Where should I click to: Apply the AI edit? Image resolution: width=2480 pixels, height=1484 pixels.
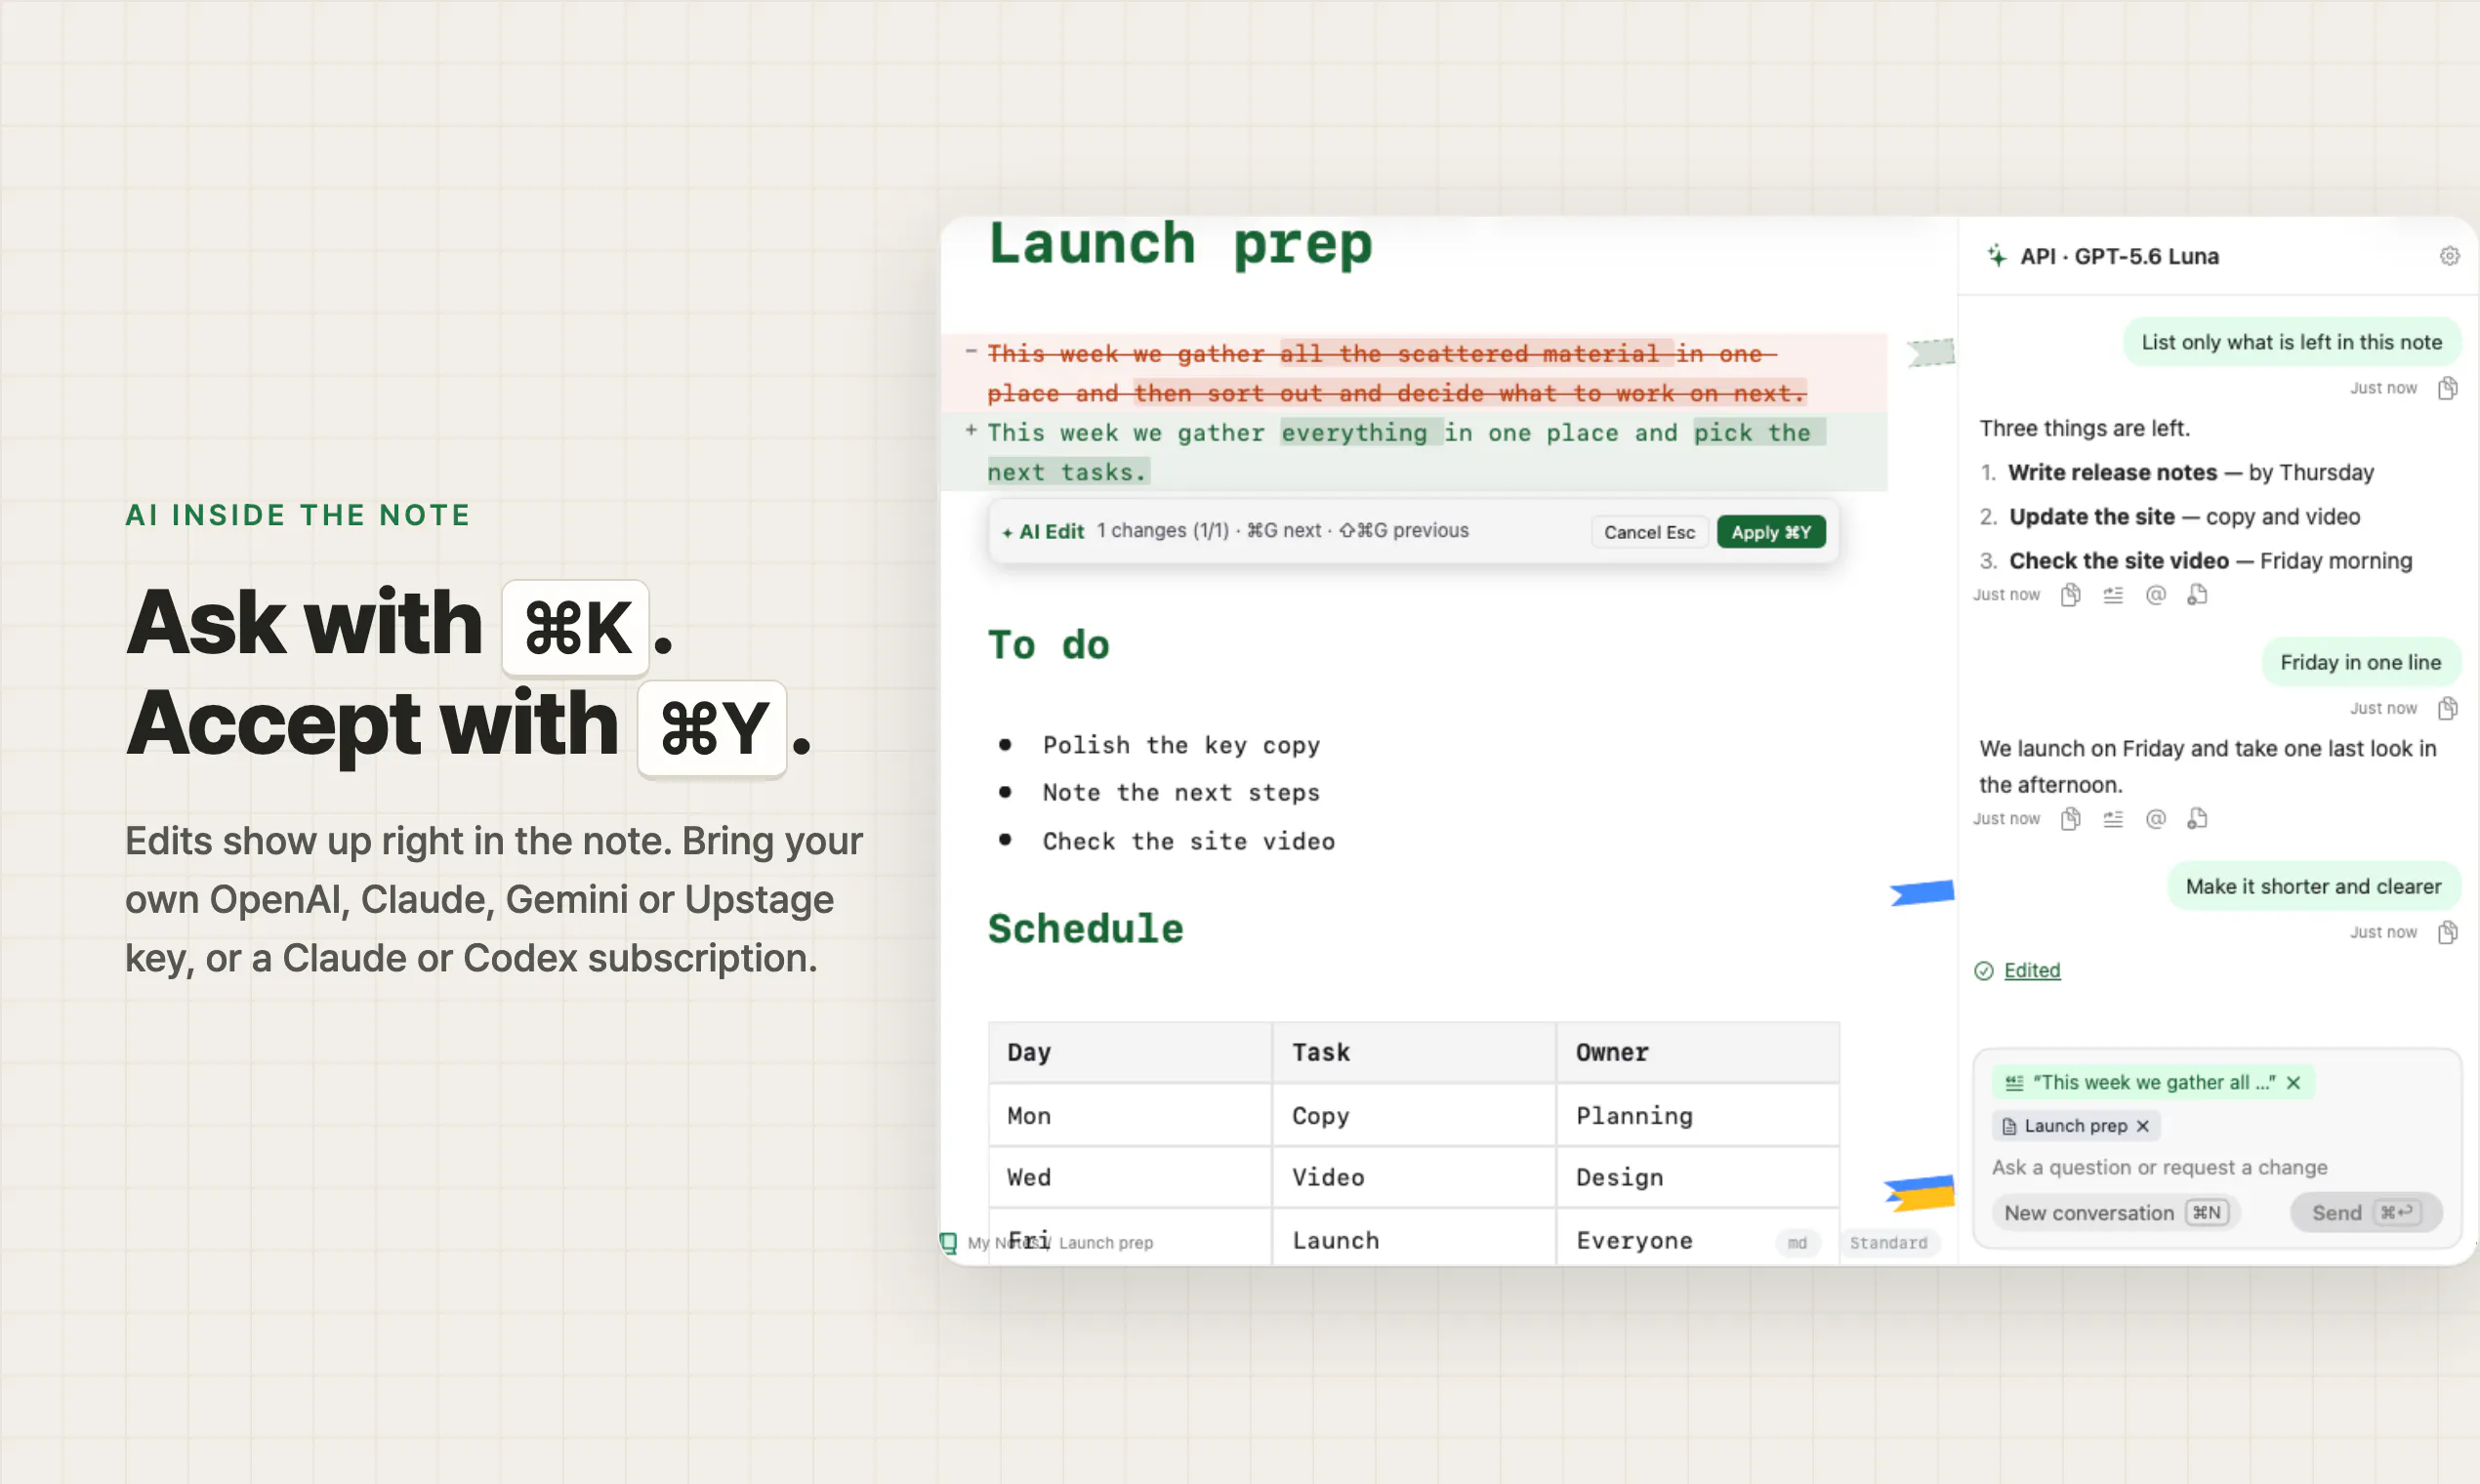1771,532
